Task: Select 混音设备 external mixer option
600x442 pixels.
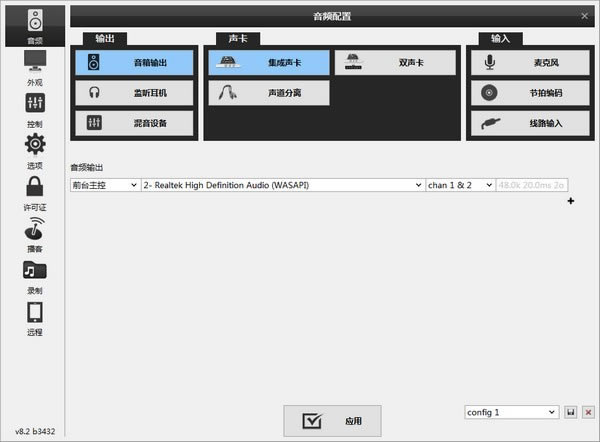Action: coord(135,123)
